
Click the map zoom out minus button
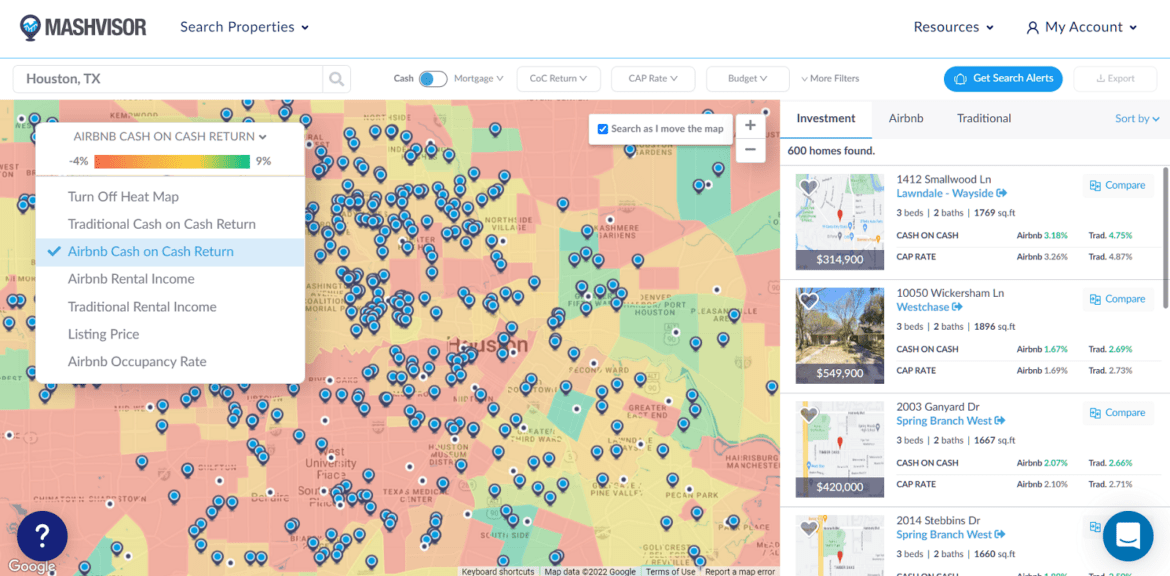pyautogui.click(x=749, y=151)
